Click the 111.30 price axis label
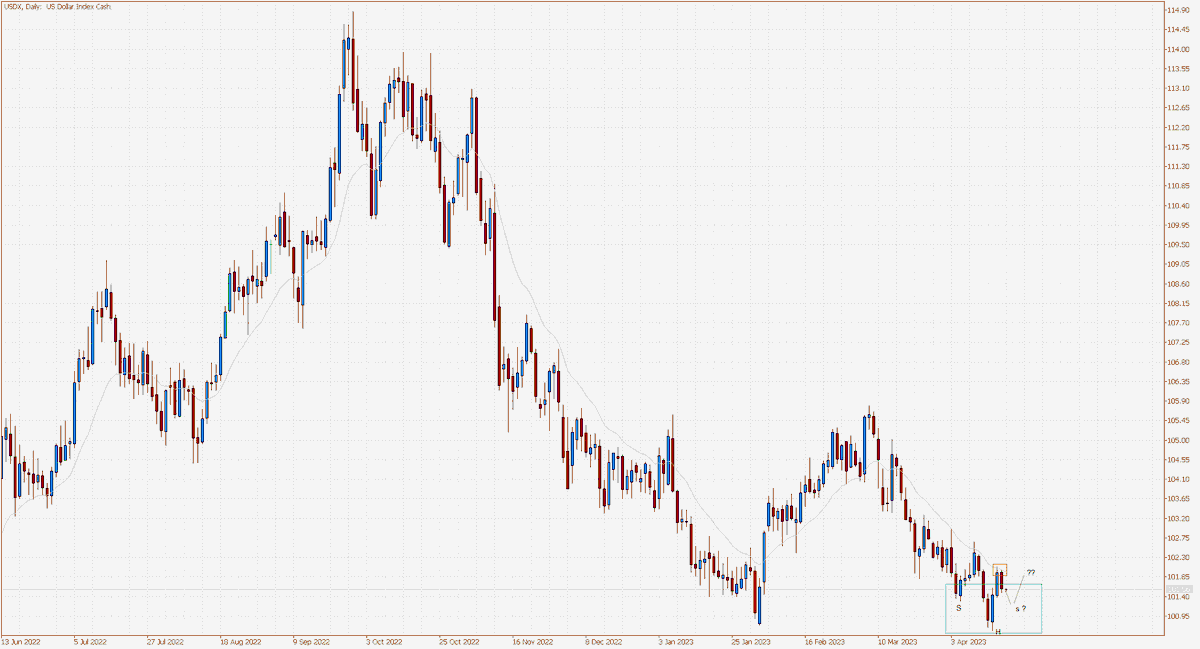 (1177, 166)
